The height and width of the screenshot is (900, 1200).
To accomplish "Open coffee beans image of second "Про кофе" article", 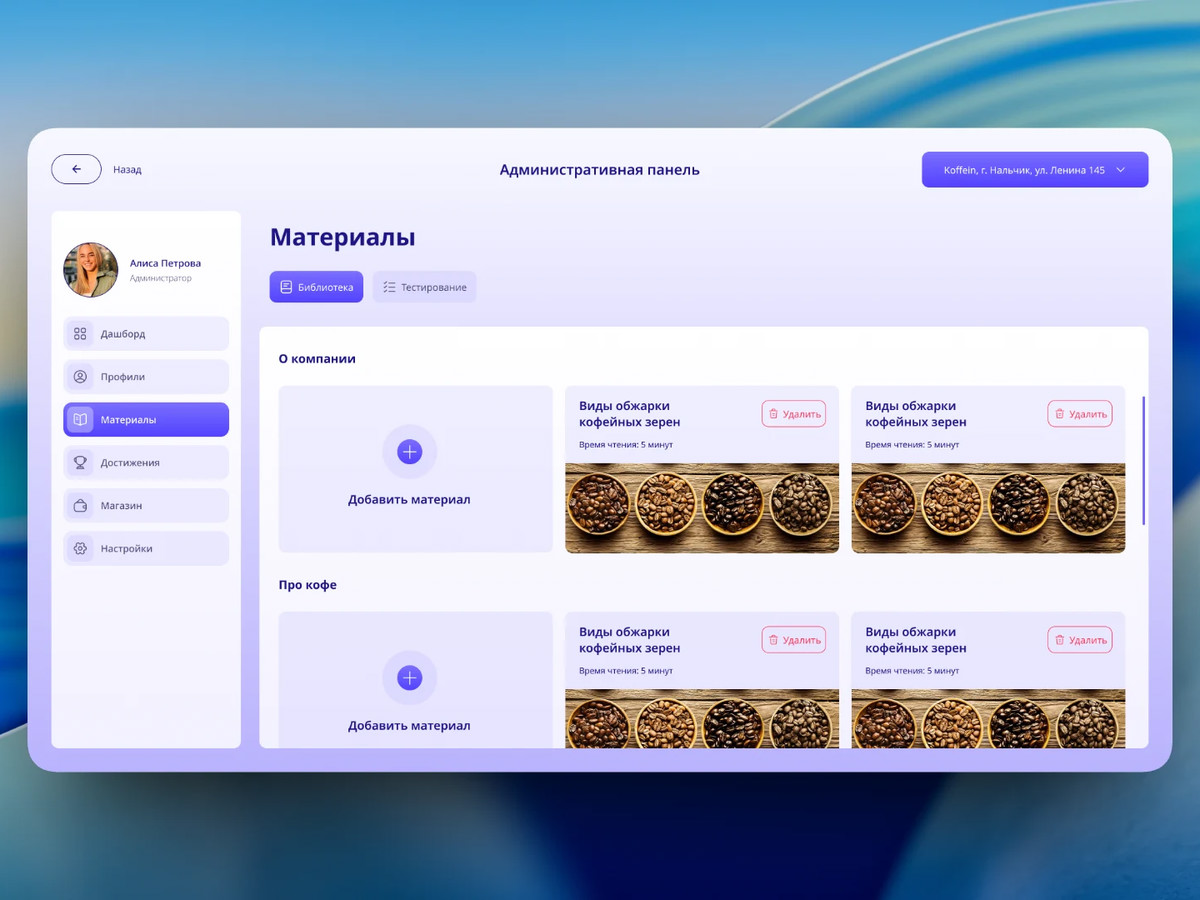I will point(988,719).
